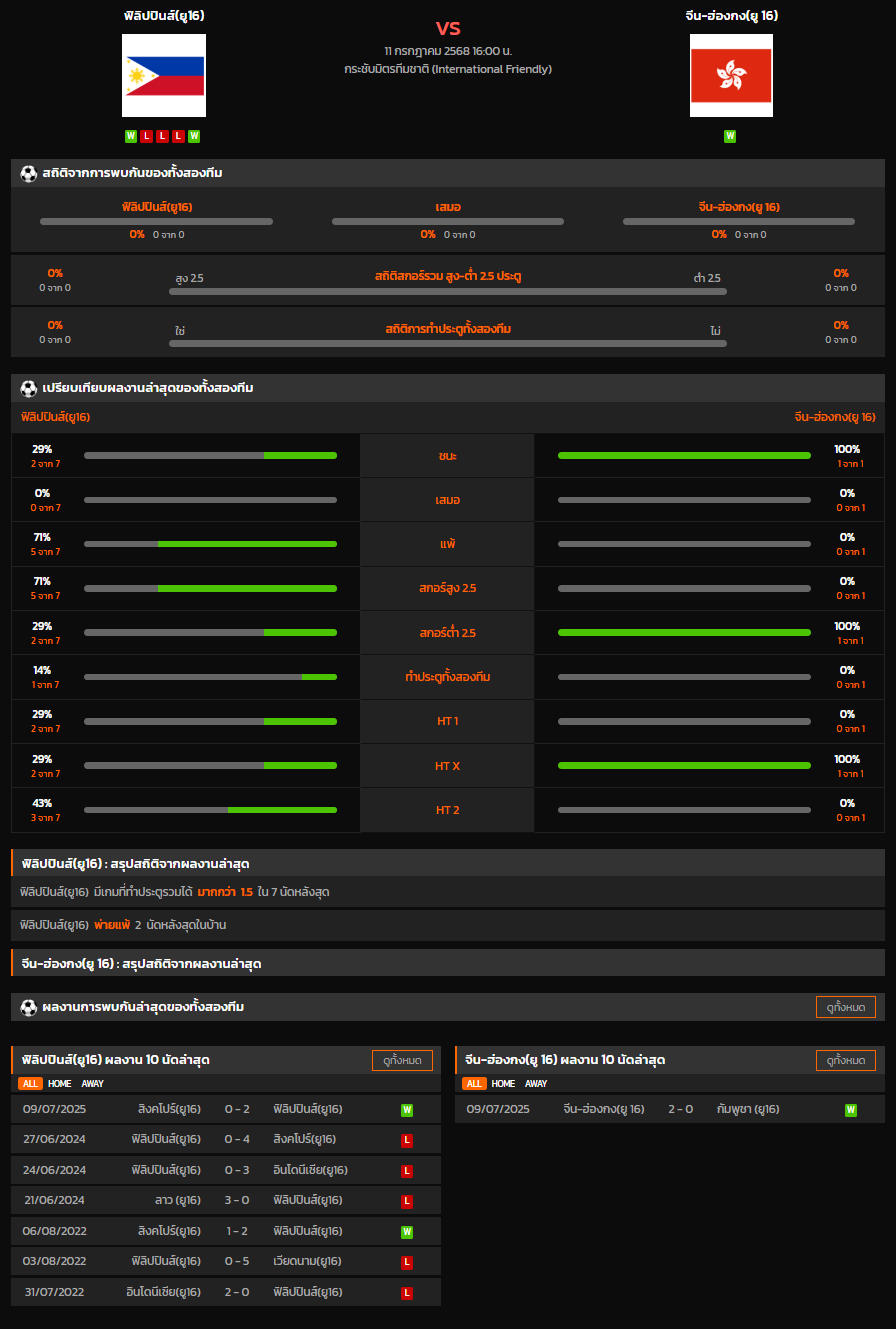The width and height of the screenshot is (896, 1329).
Task: Click the soccer ball icon beside recent form comparison header
Action: 28,388
